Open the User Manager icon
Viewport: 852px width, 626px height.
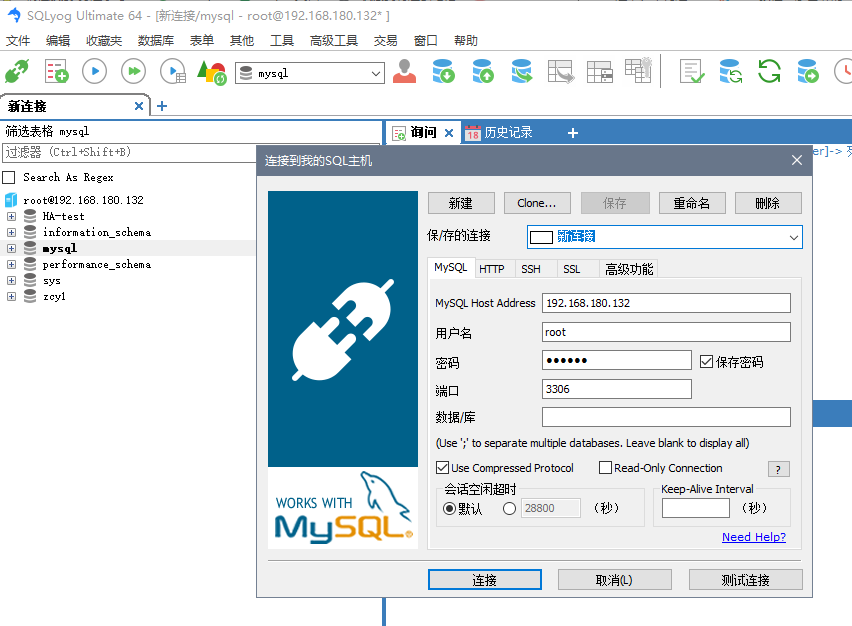pos(404,71)
